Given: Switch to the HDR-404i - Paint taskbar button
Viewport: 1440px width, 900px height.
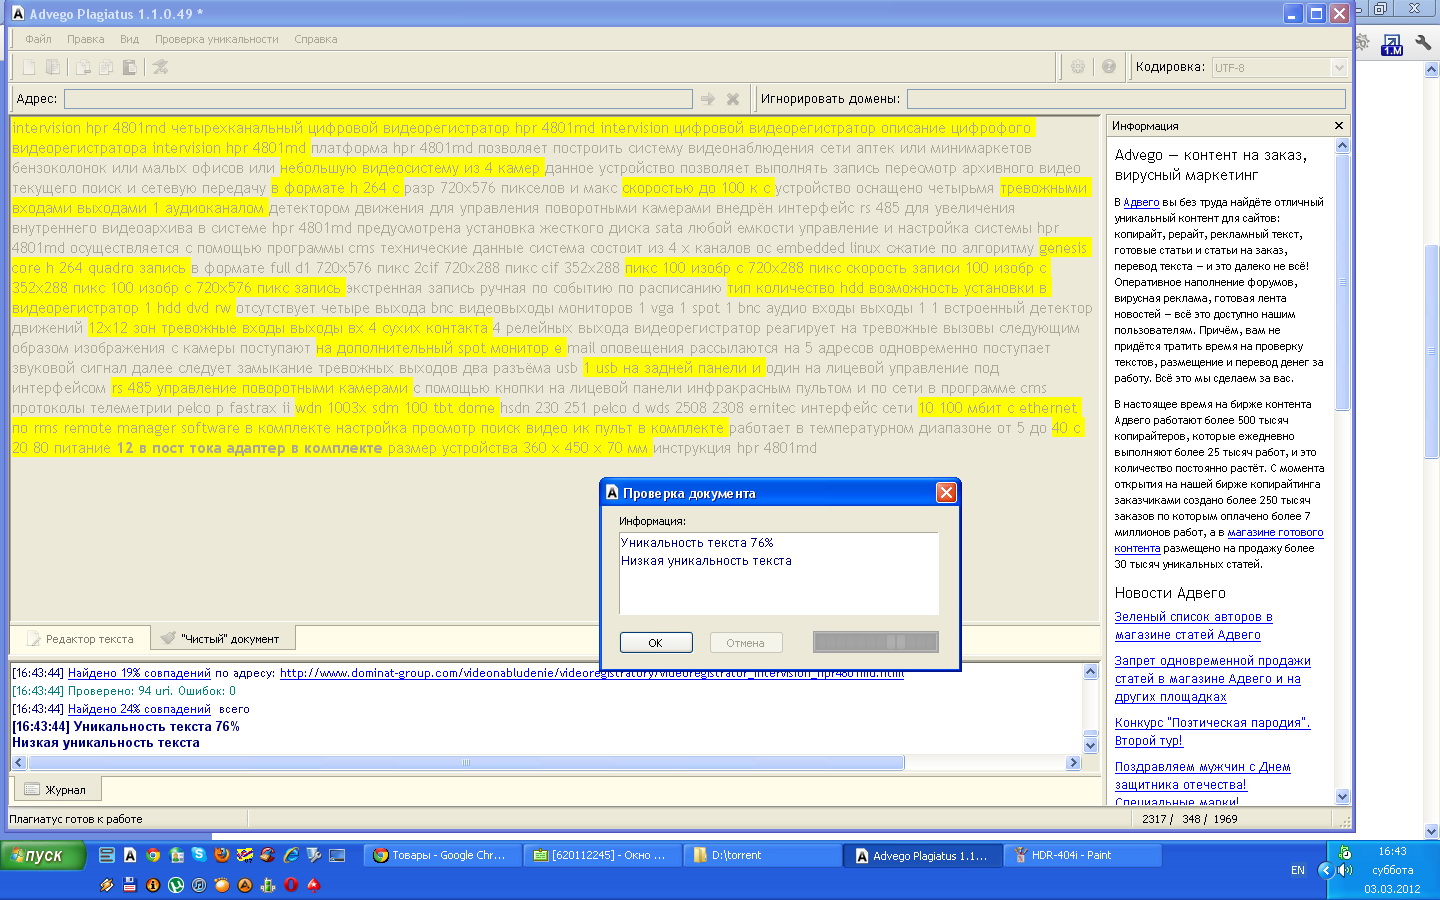Looking at the screenshot, I should (x=1084, y=855).
